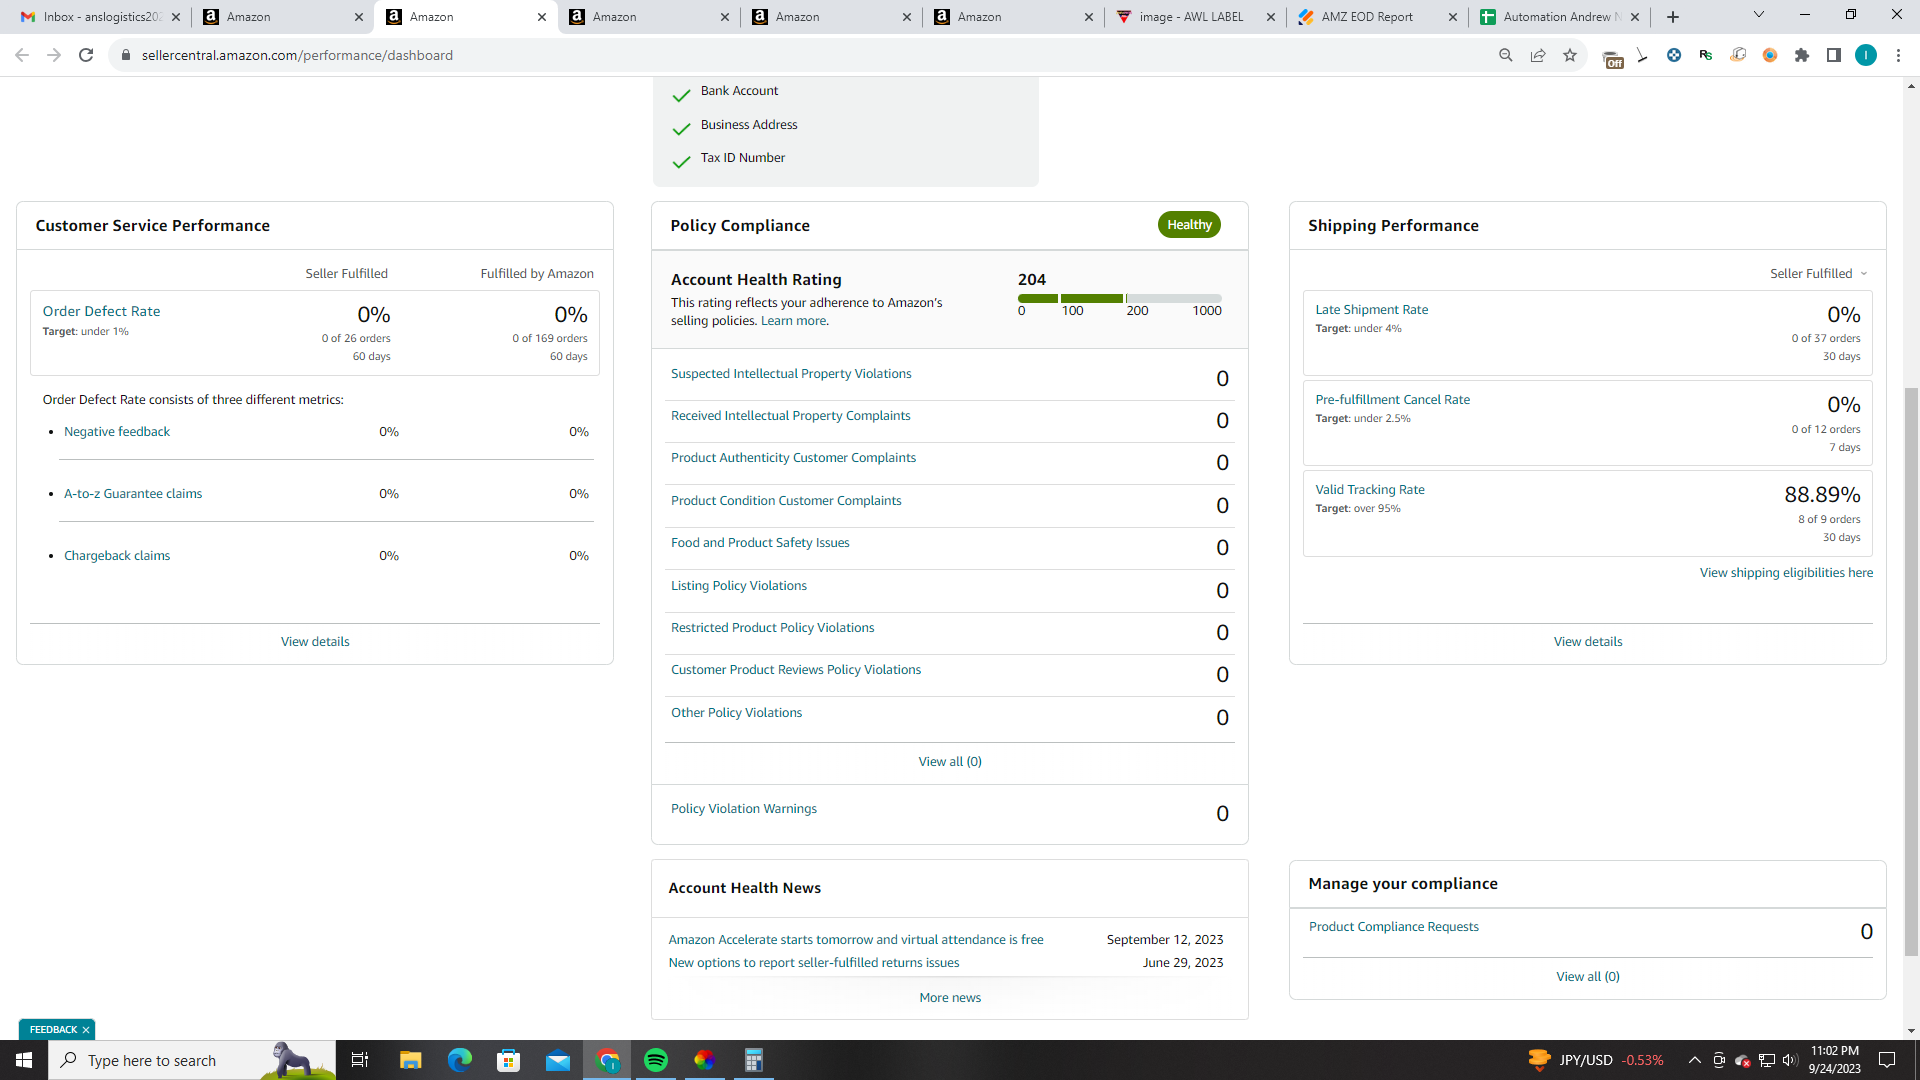1920x1080 pixels.
Task: Open Task View on the taskbar
Action: [x=360, y=1060]
